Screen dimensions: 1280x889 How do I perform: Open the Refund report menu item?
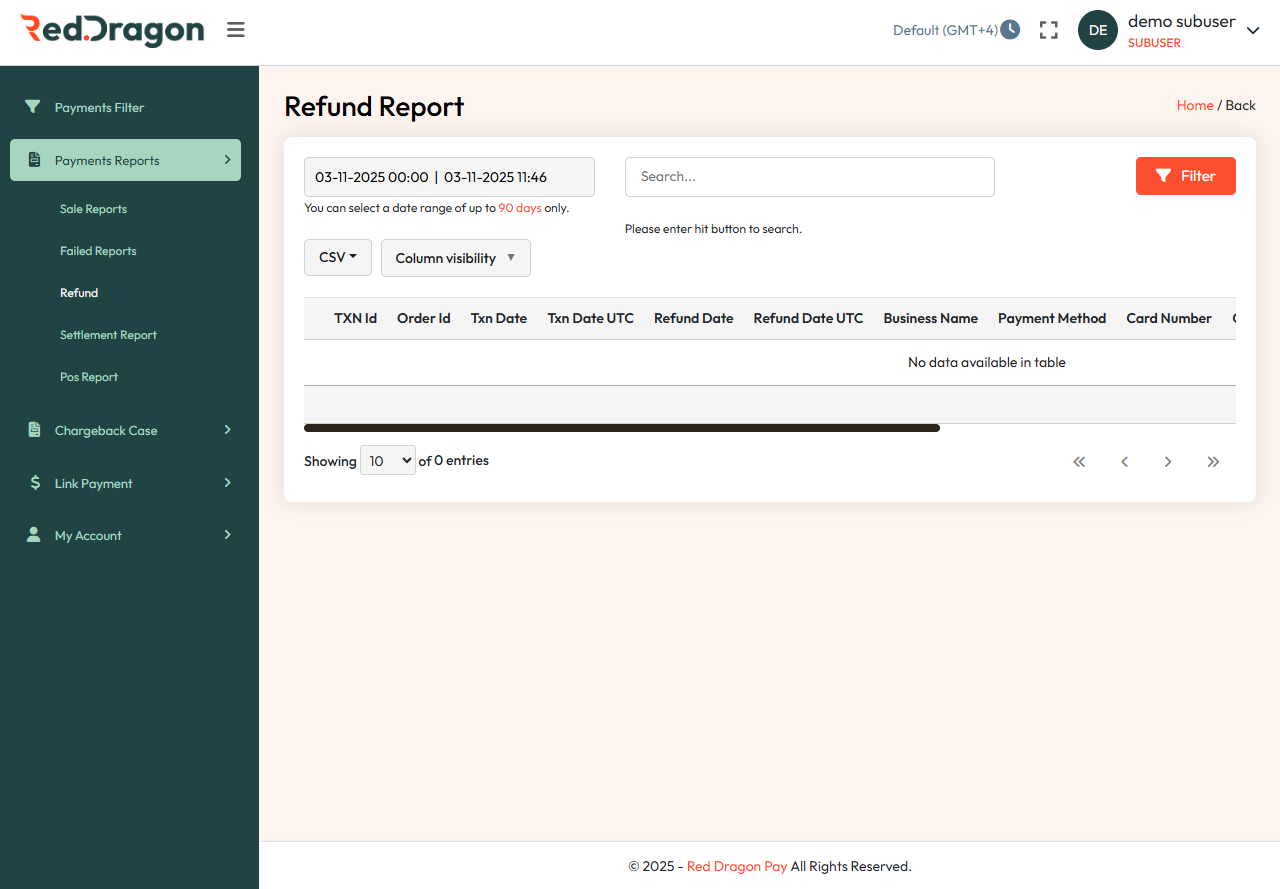tap(79, 292)
